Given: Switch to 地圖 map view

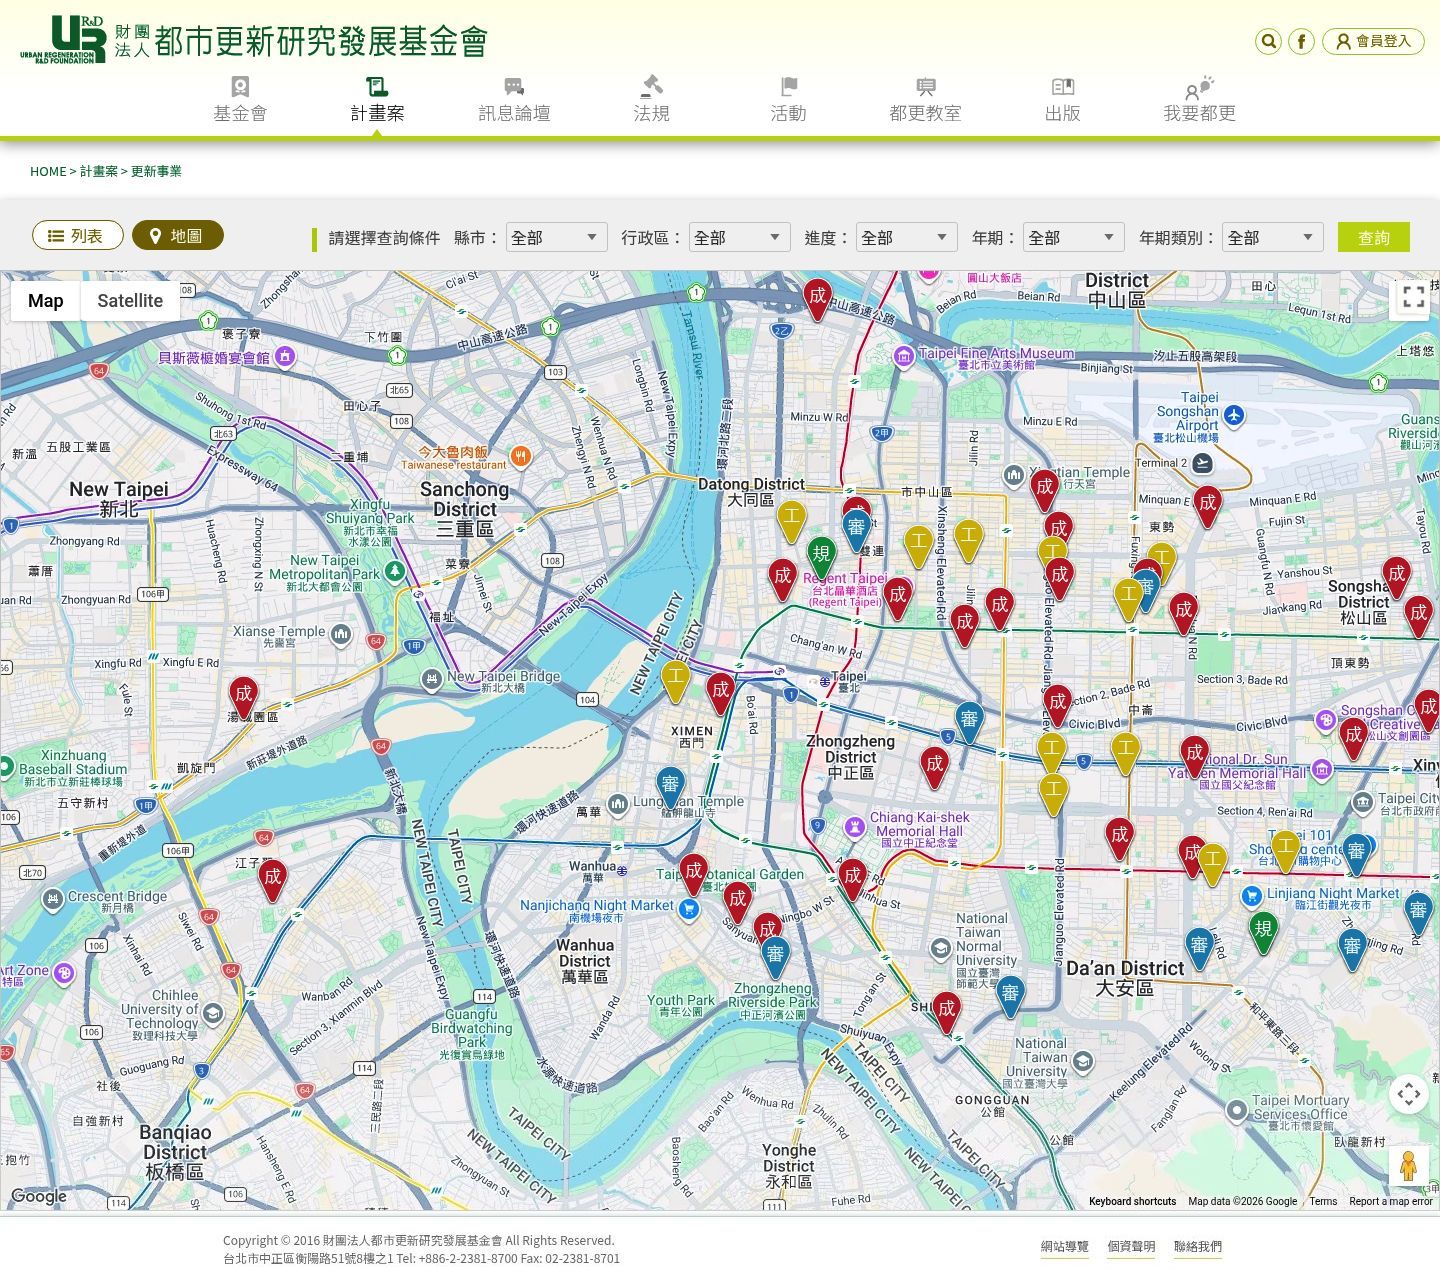Looking at the screenshot, I should point(177,235).
